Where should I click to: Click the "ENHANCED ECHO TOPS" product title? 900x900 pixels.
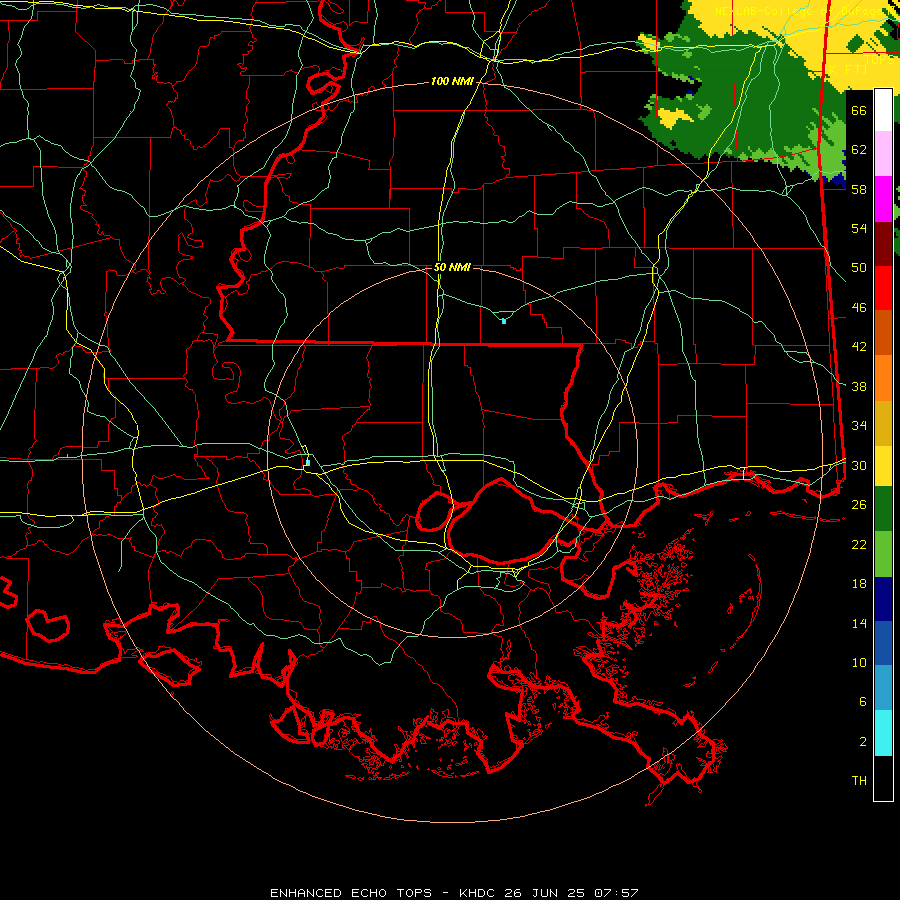click(x=351, y=893)
